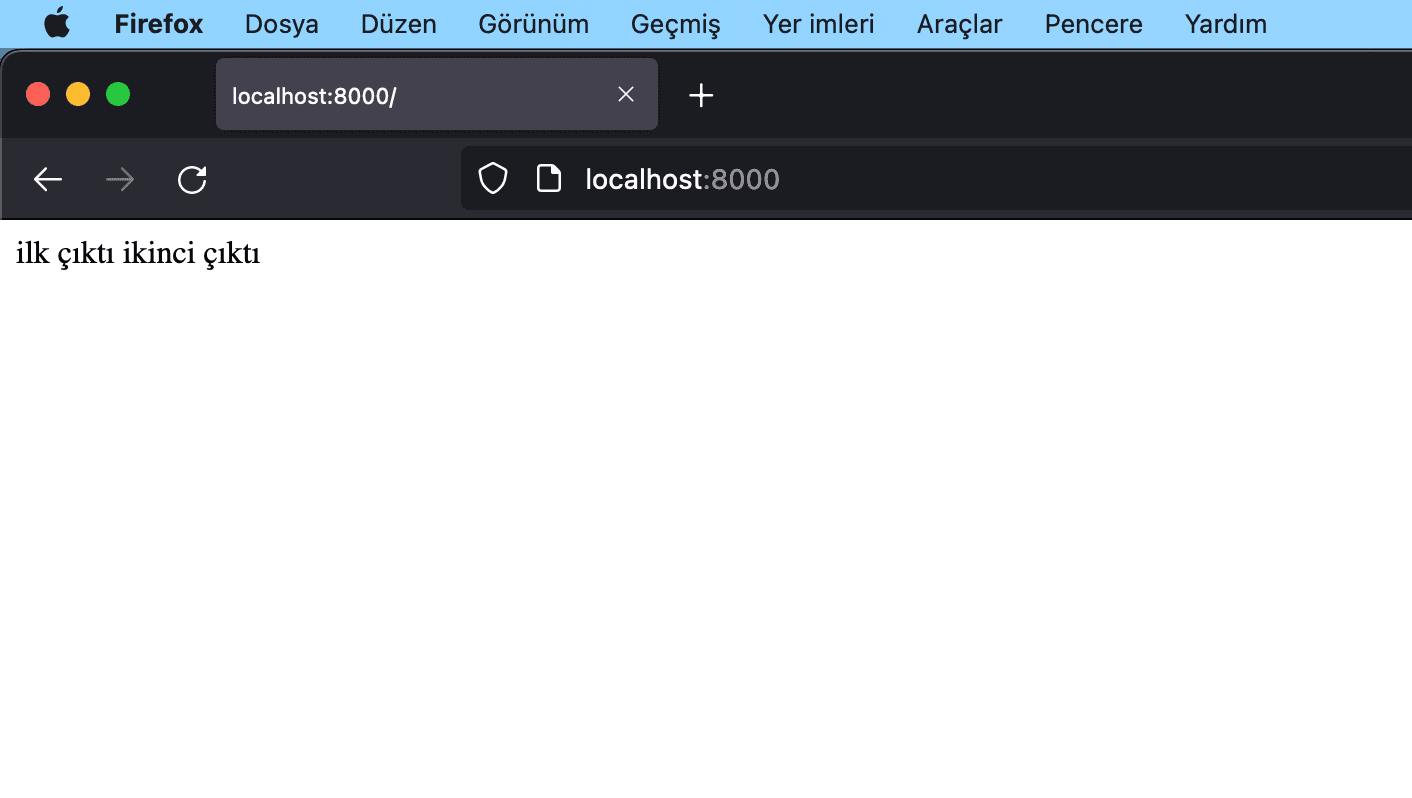Image resolution: width=1412 pixels, height=798 pixels.
Task: Click the Firefox browser name in menu bar
Action: pos(158,24)
